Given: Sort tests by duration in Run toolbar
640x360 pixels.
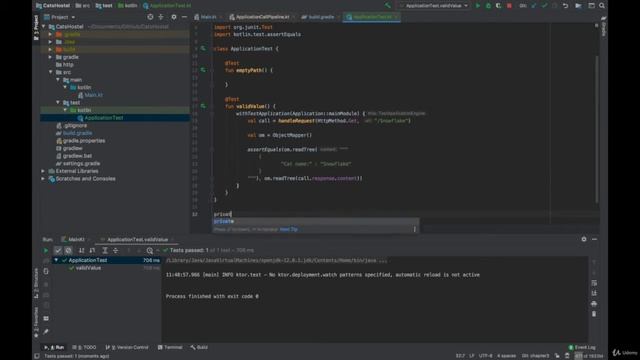Looking at the screenshot, I should (92, 250).
